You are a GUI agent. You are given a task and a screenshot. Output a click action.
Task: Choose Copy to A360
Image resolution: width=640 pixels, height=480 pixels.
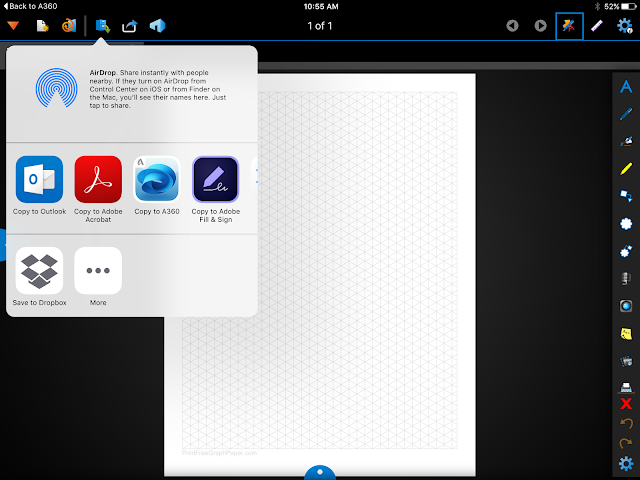pos(157,184)
